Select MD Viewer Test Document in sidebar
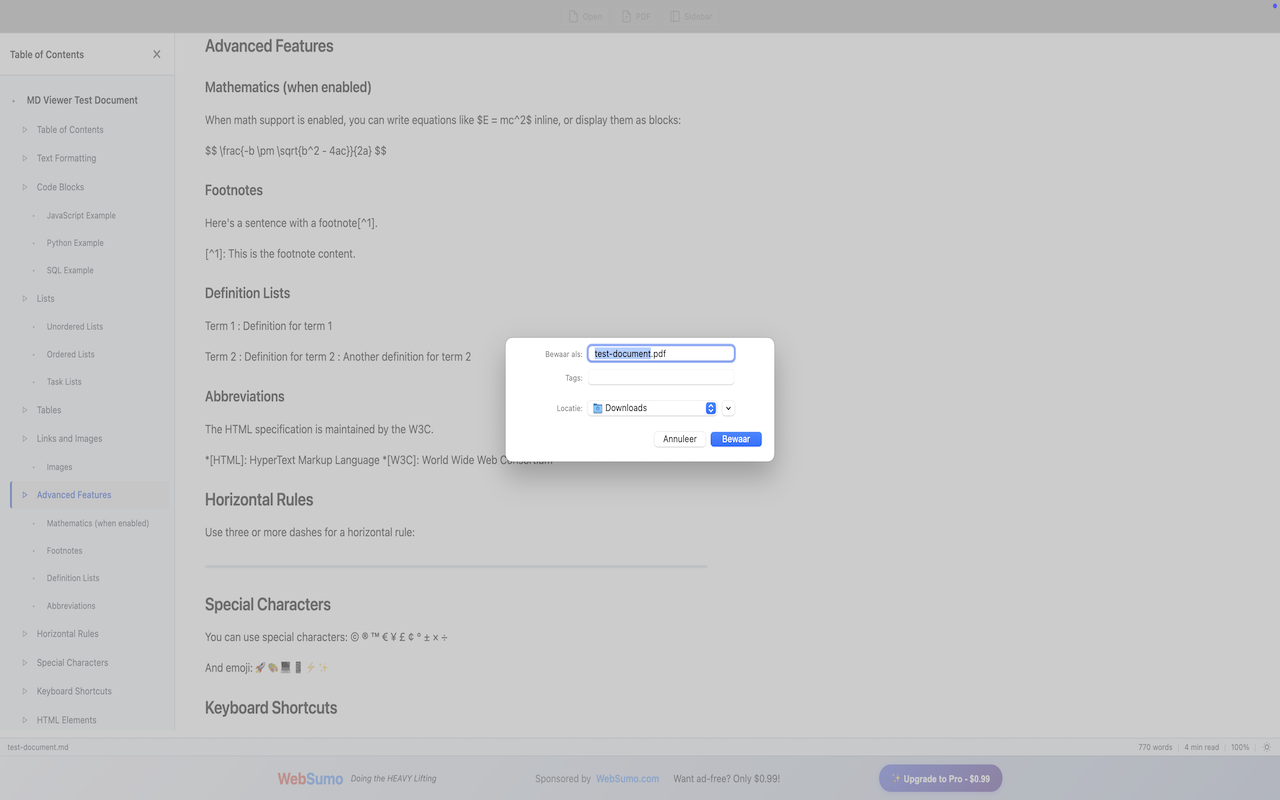1280x800 pixels. coord(82,100)
